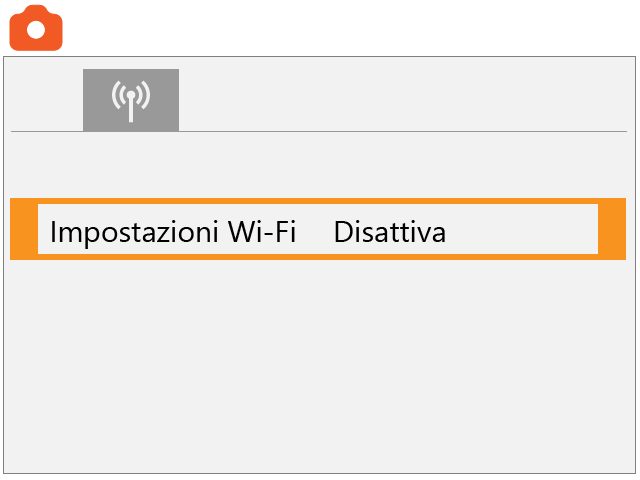The height and width of the screenshot is (480, 640).
Task: Tap the wireless signal icon
Action: pos(131,100)
